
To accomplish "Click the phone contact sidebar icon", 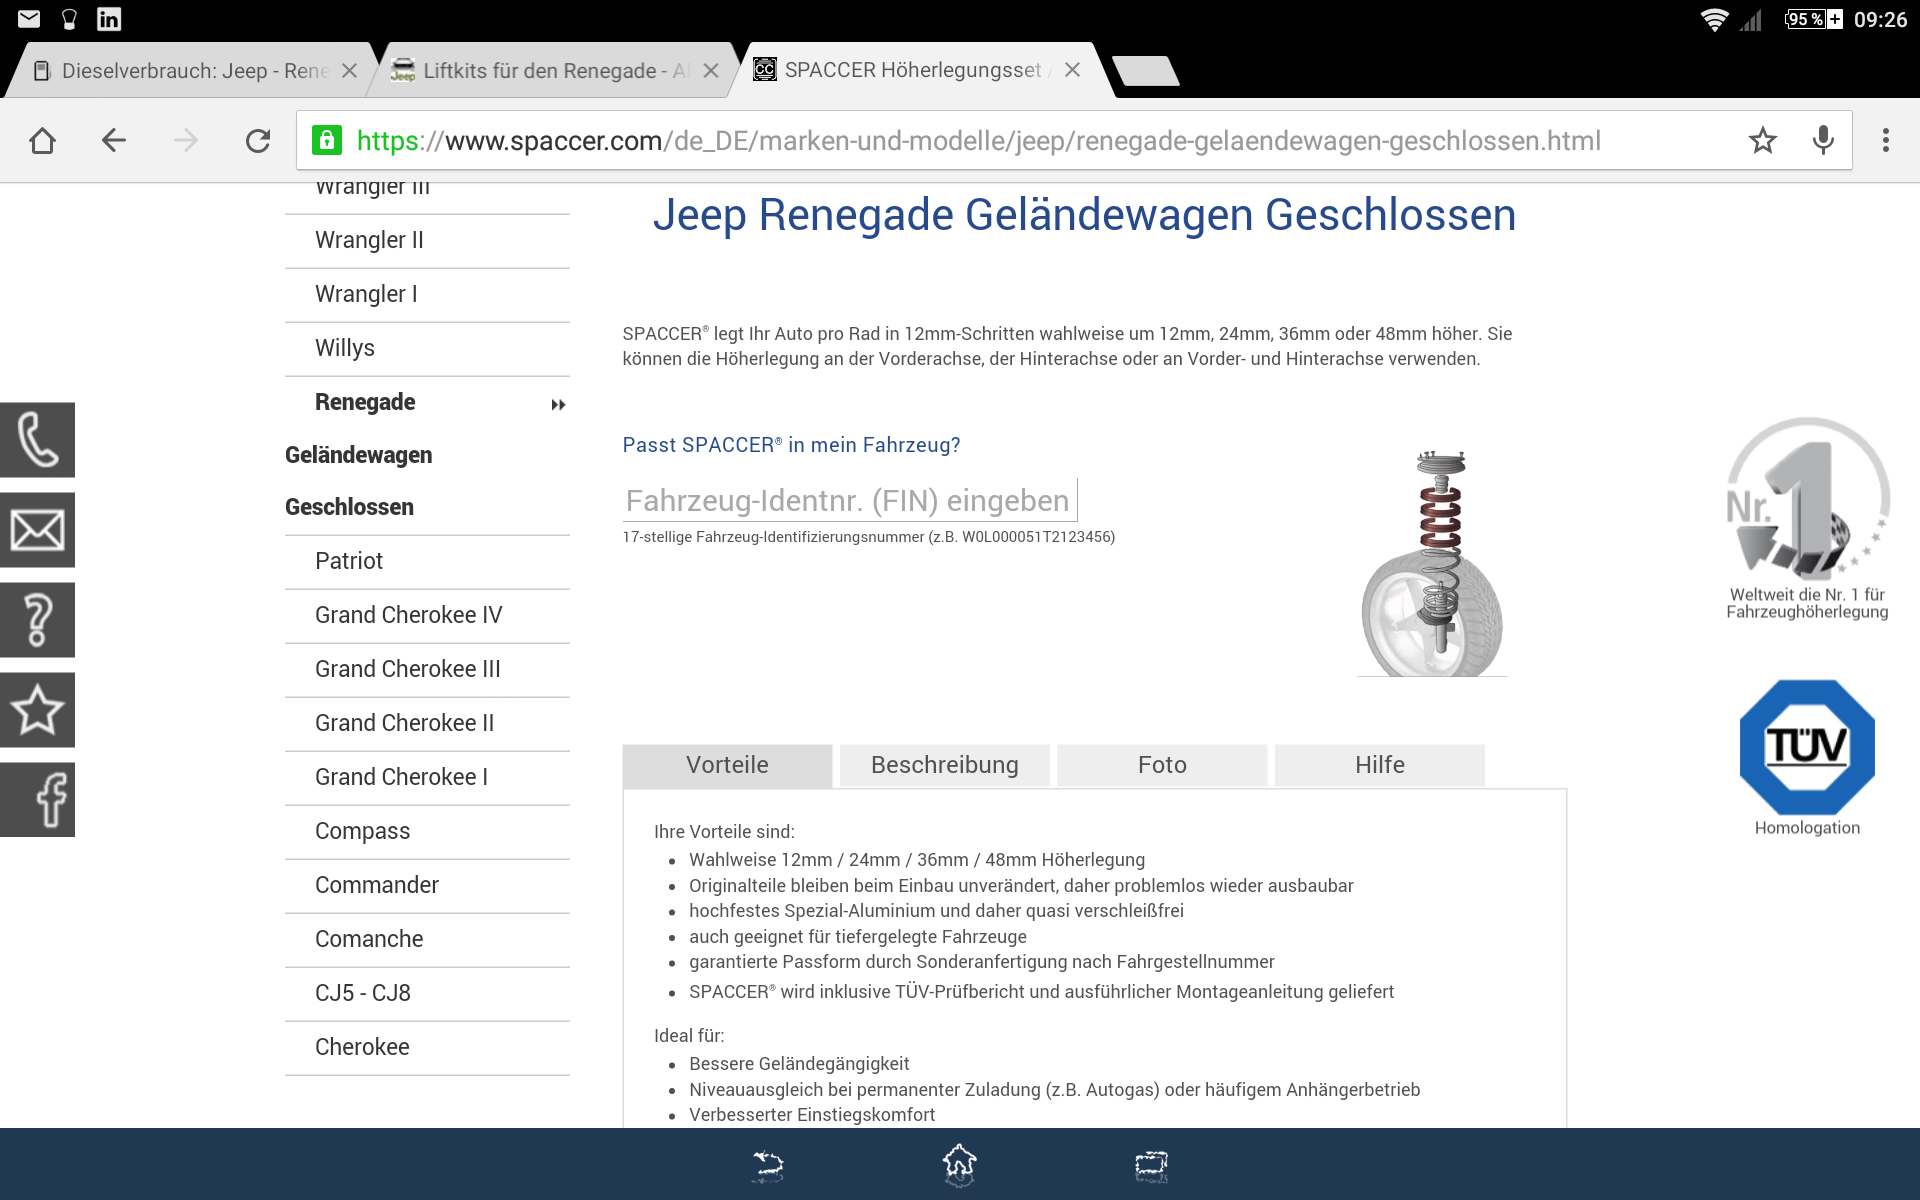I will click(37, 440).
